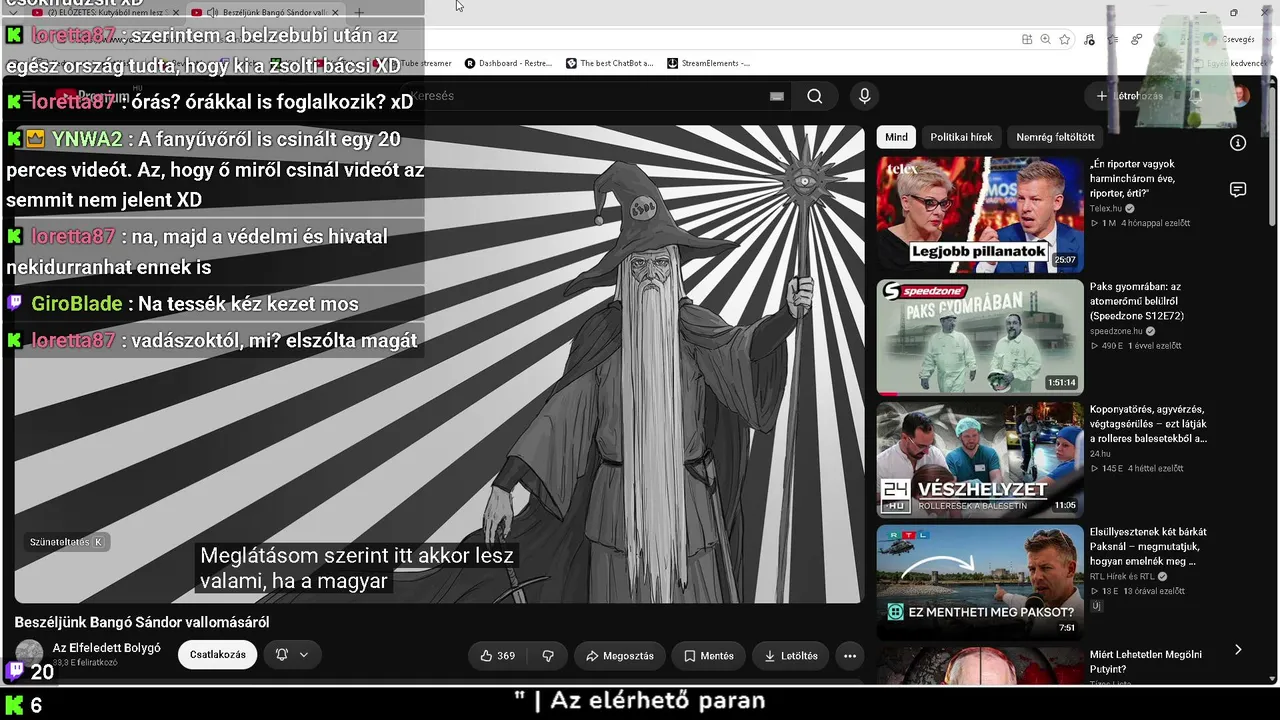The height and width of the screenshot is (720, 1280).
Task: Open the browser extension link icon
Action: [1137, 39]
